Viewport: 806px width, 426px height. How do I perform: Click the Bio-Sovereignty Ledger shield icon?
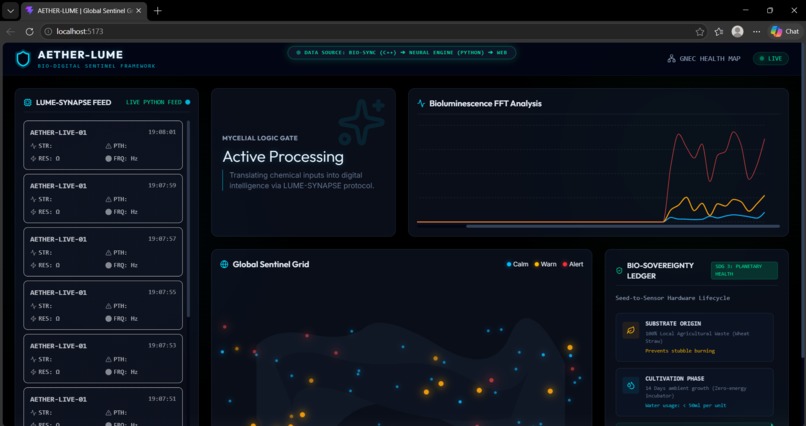tap(619, 271)
